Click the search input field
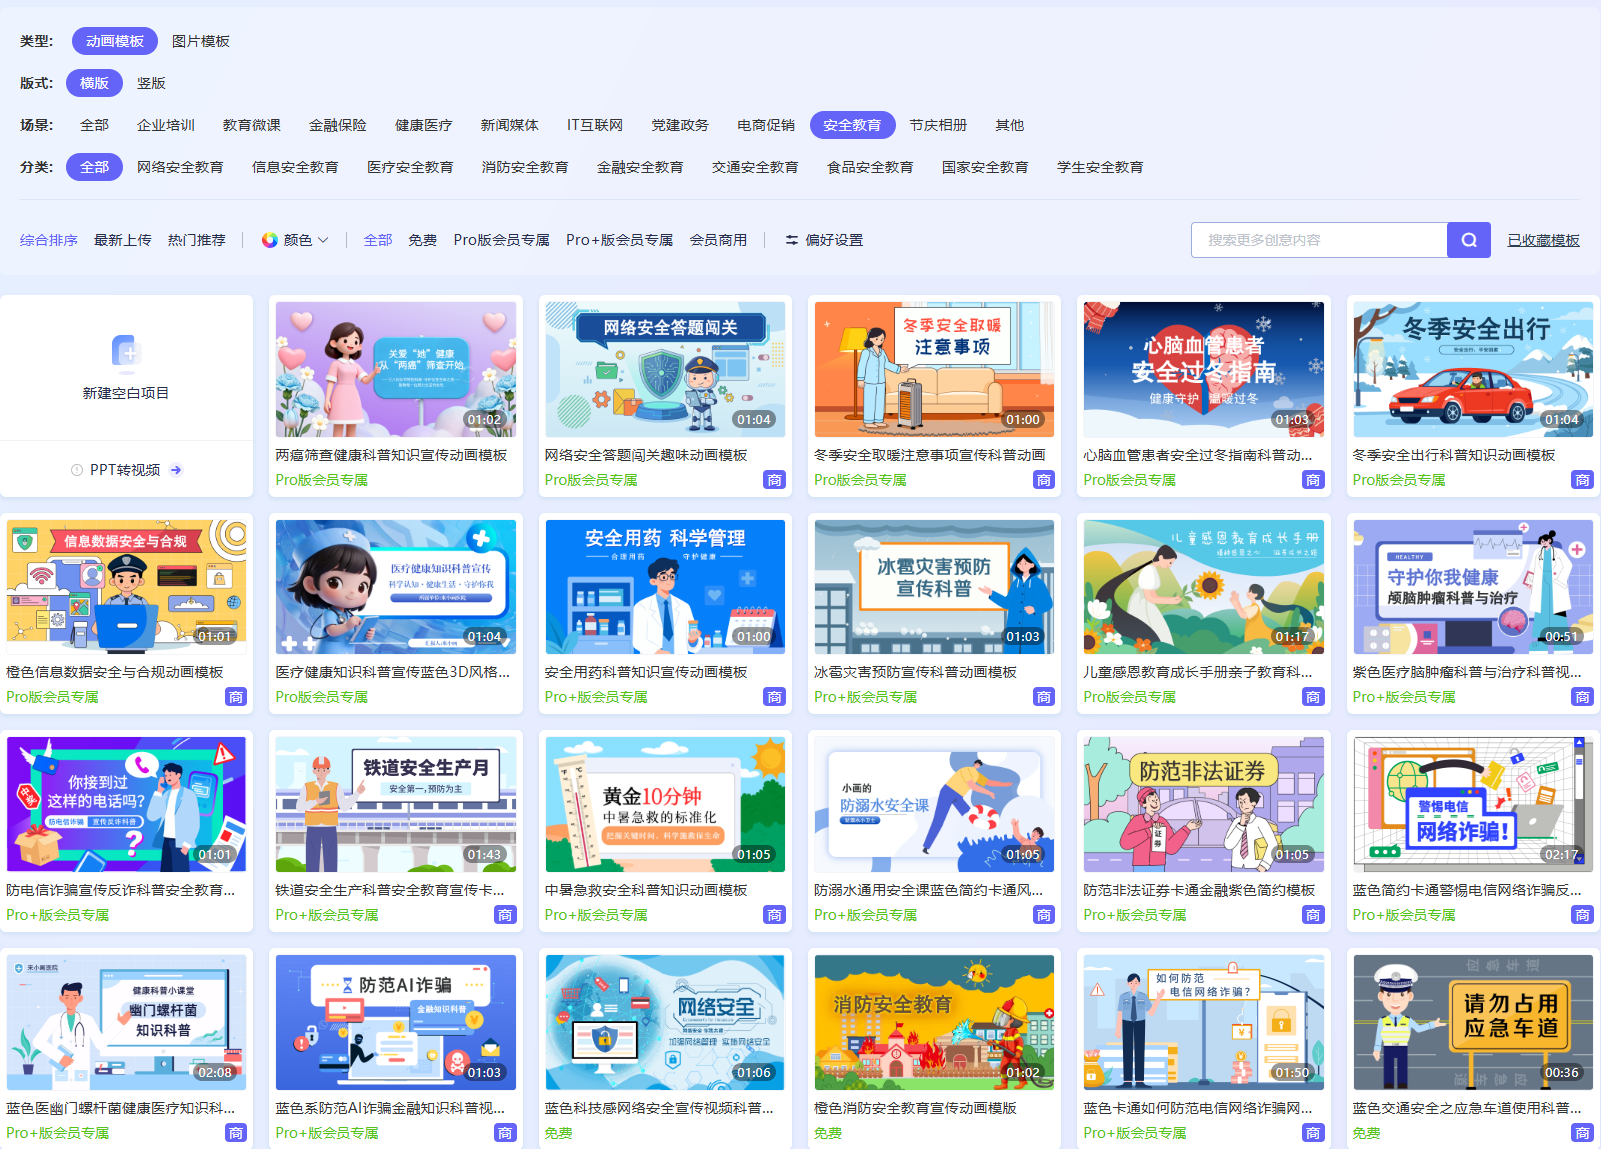 pyautogui.click(x=1320, y=239)
